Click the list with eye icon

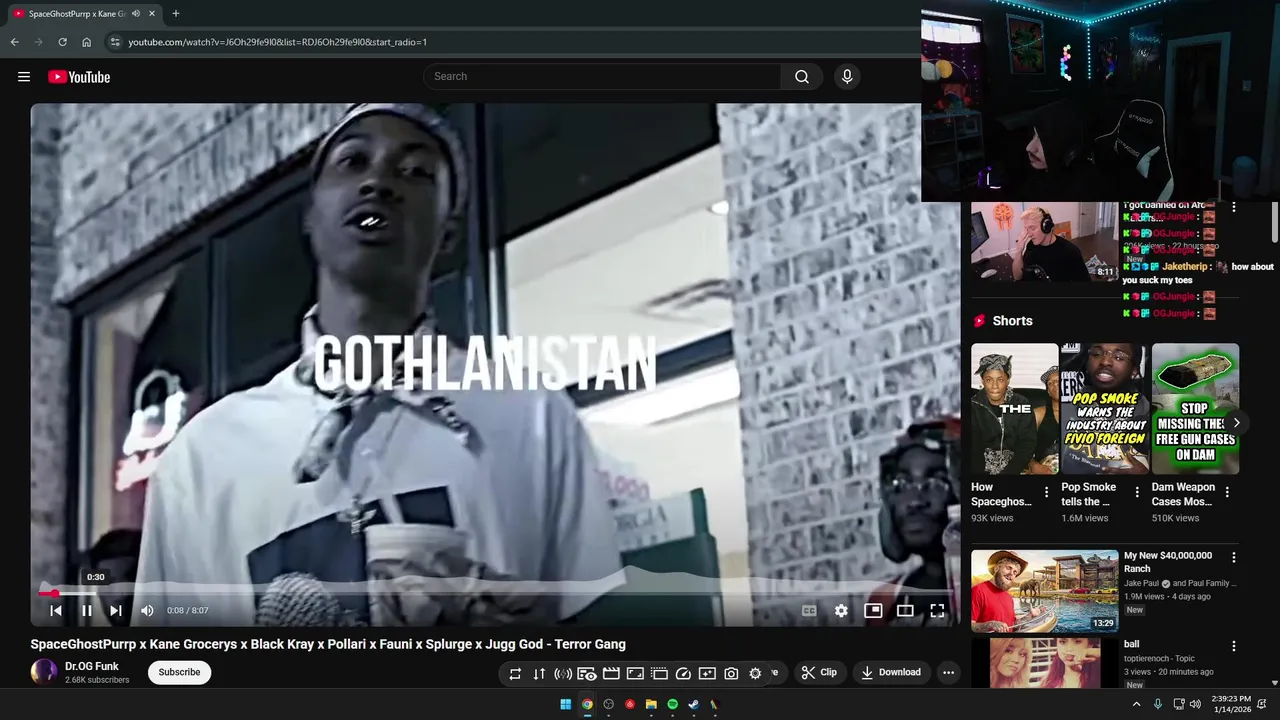click(587, 674)
